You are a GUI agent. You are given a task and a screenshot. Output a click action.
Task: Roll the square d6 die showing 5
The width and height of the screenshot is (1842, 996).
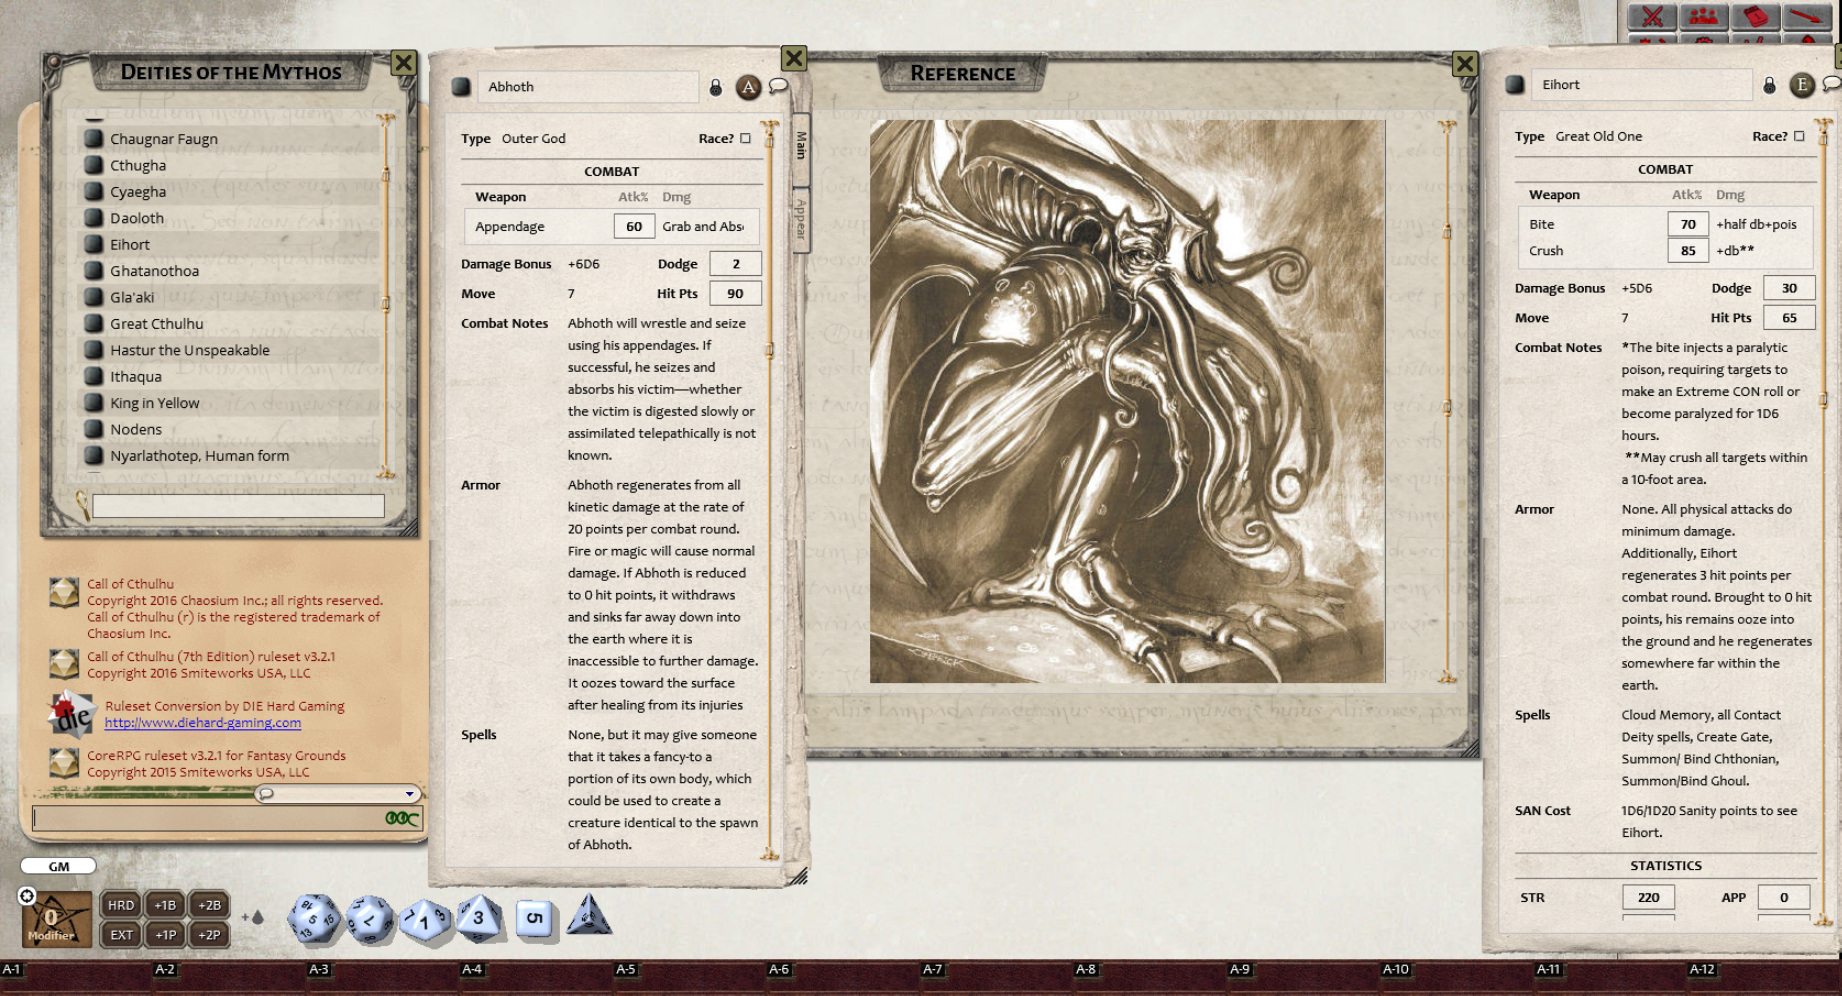tap(535, 918)
